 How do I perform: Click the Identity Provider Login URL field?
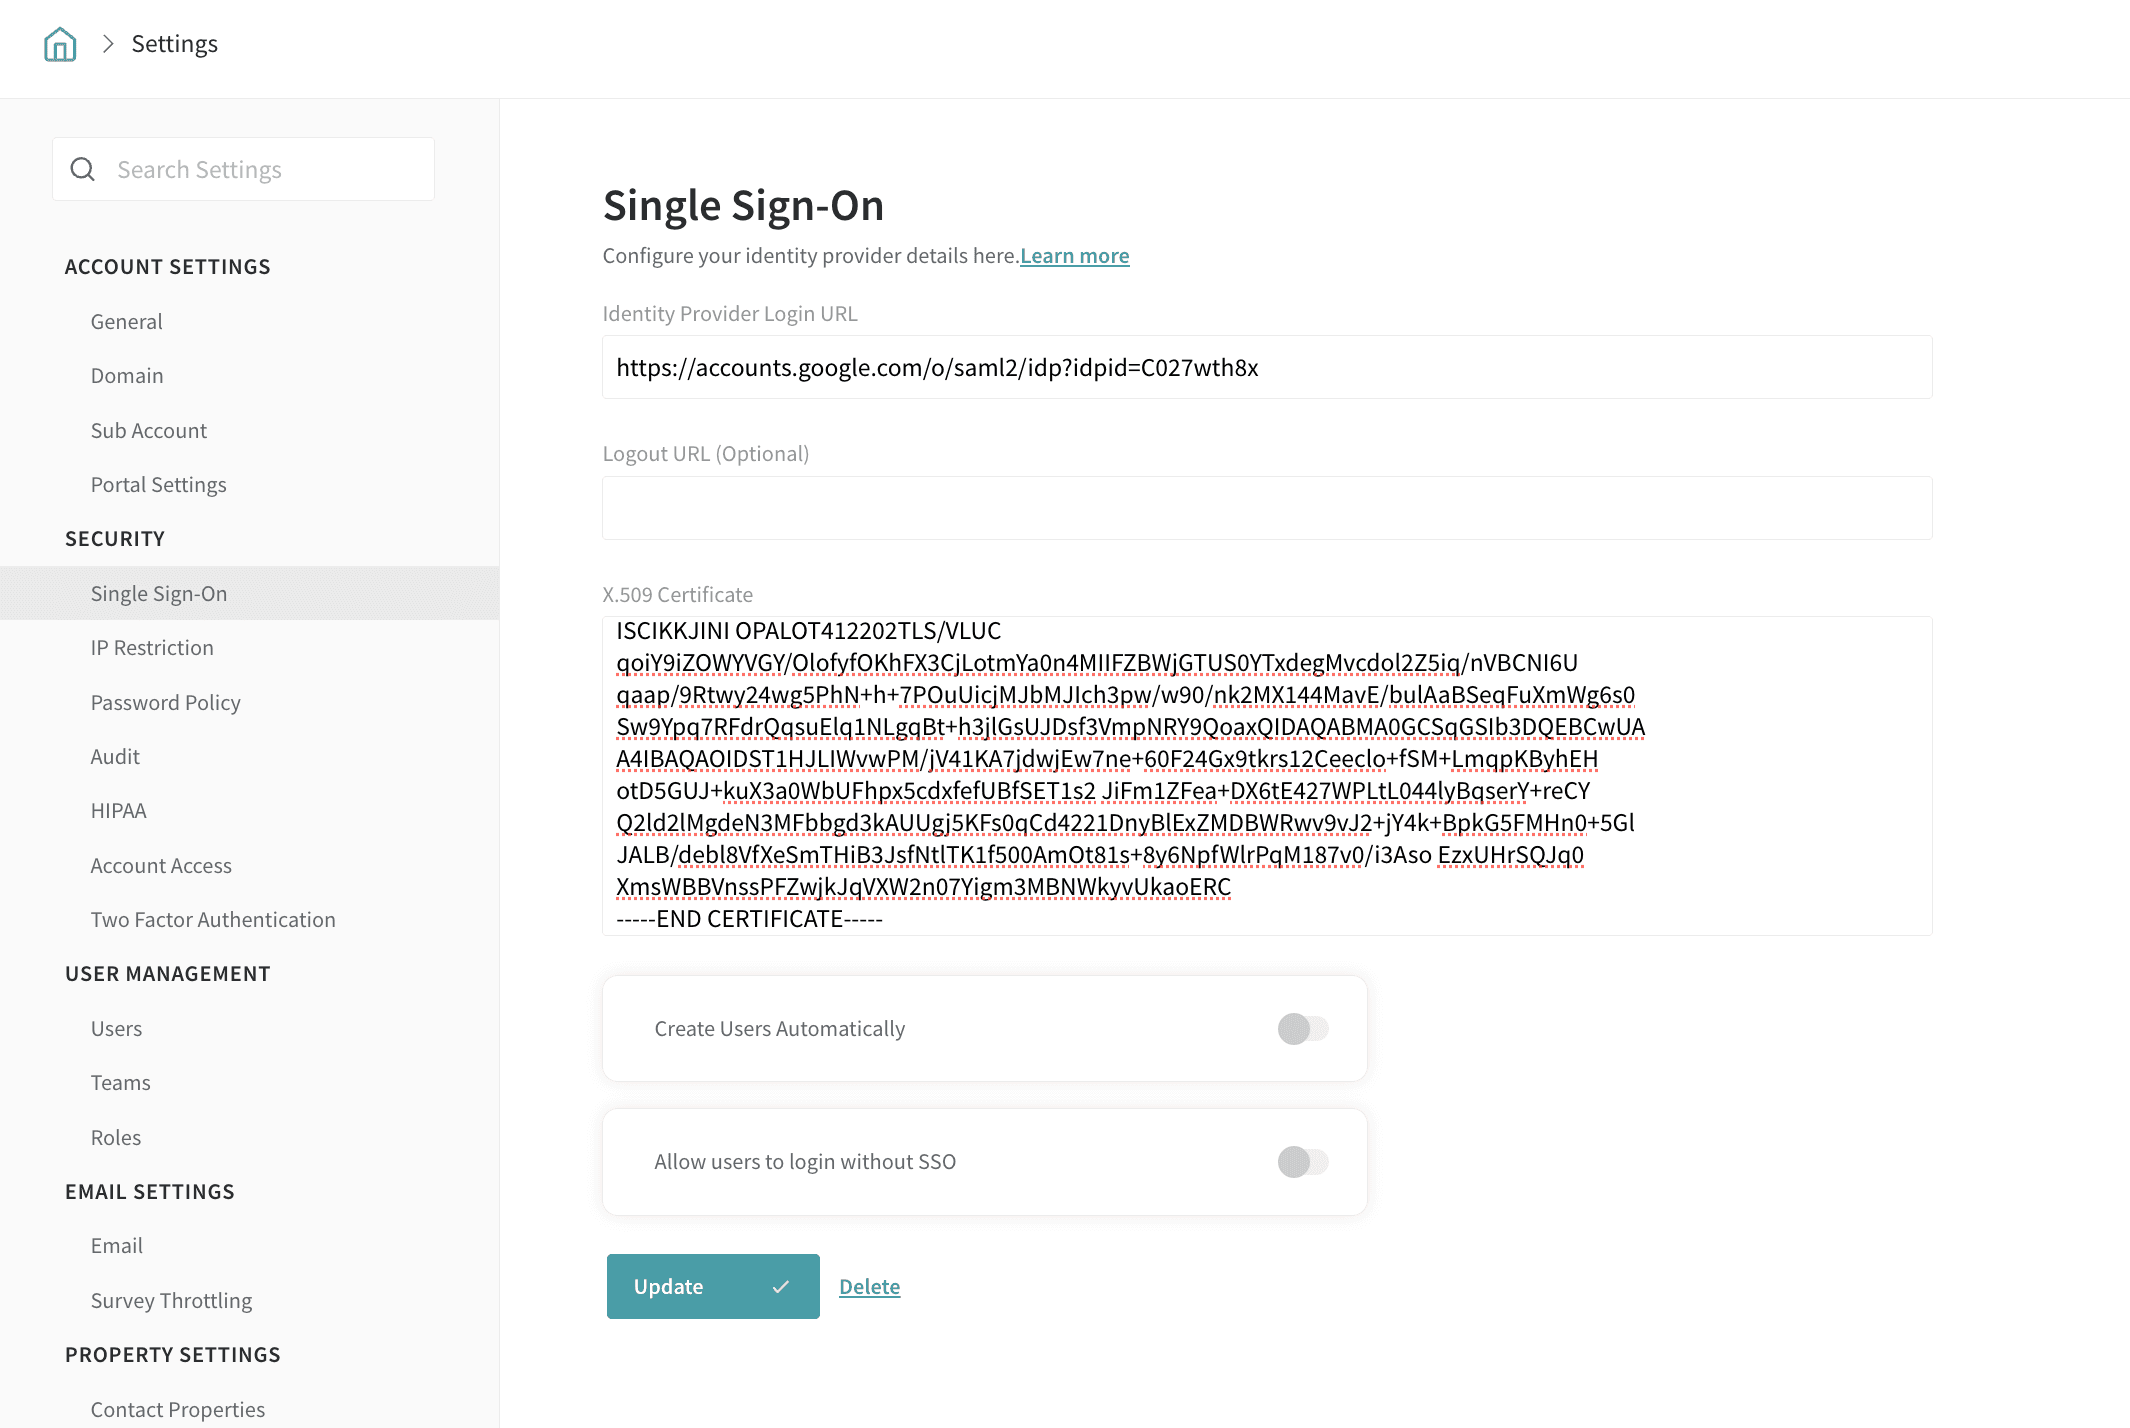coord(1266,368)
